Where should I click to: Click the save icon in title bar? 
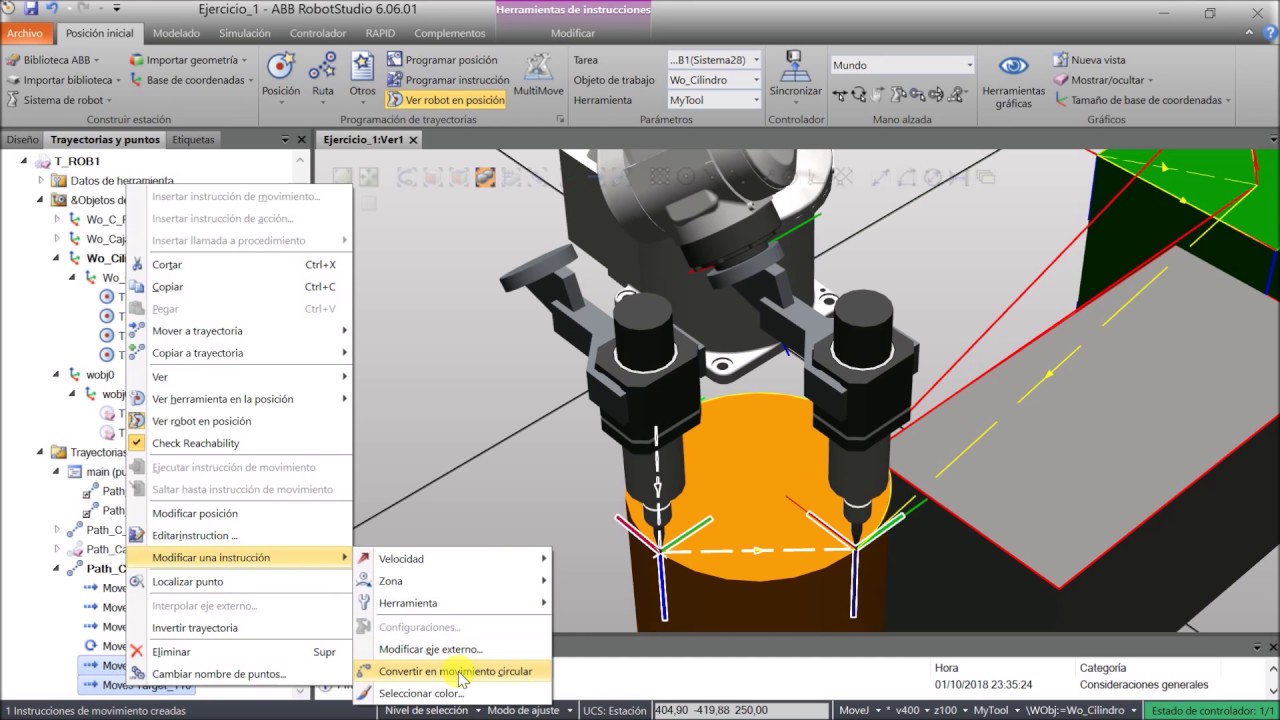31,9
